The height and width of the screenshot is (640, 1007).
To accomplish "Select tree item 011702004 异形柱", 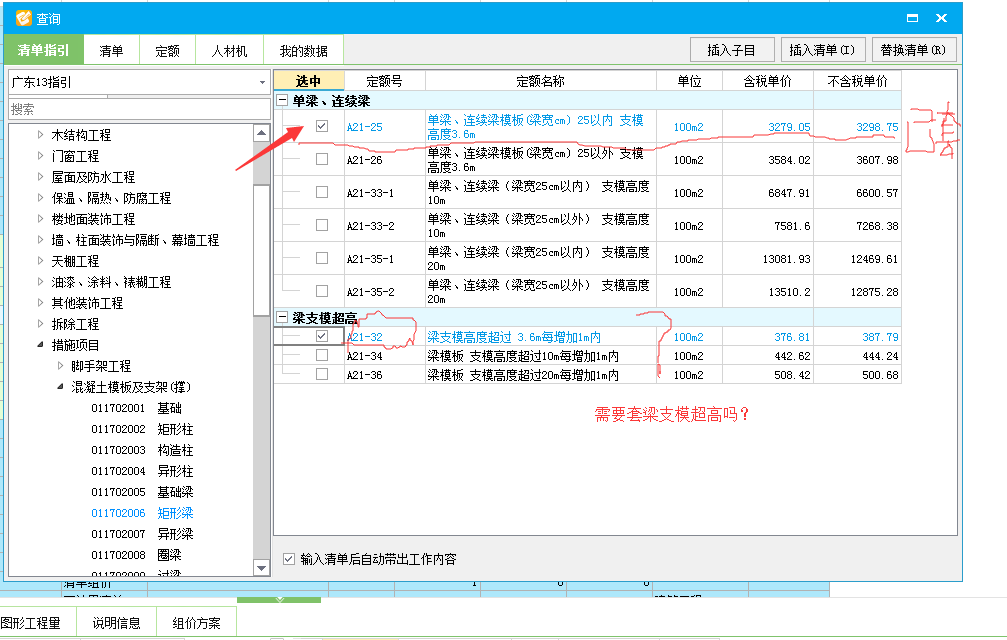I will [x=142, y=471].
